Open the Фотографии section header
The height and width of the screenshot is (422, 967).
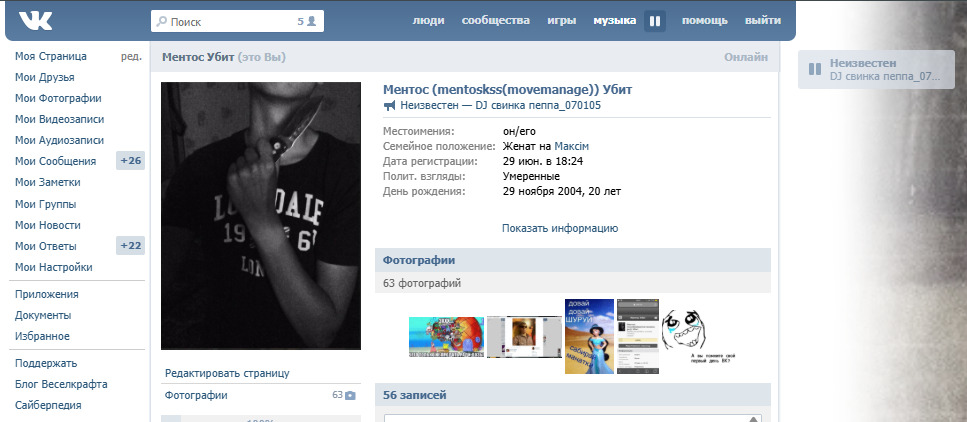[573, 260]
